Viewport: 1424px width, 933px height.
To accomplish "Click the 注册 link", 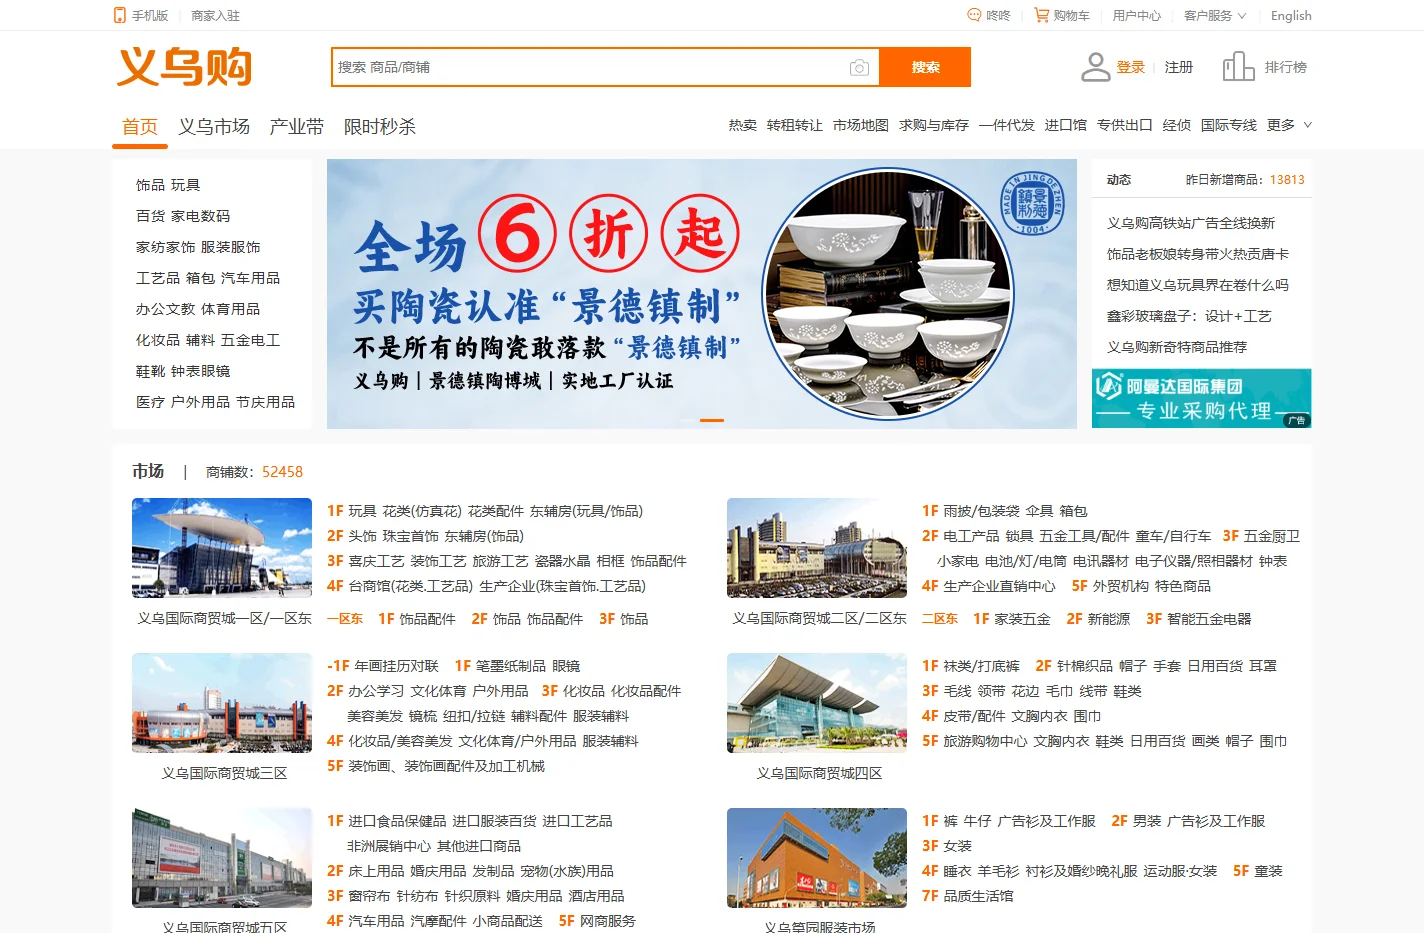I will [x=1179, y=67].
